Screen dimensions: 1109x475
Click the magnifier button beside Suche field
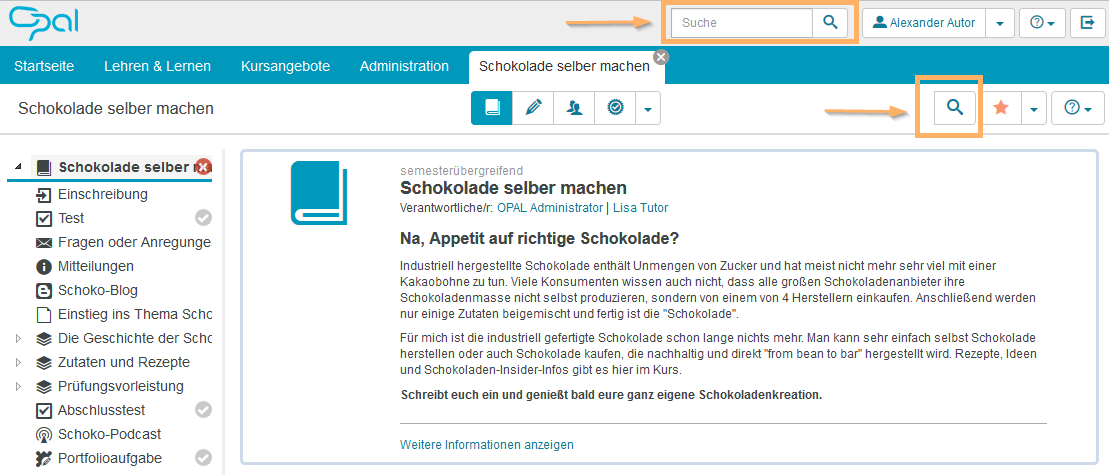[x=830, y=23]
